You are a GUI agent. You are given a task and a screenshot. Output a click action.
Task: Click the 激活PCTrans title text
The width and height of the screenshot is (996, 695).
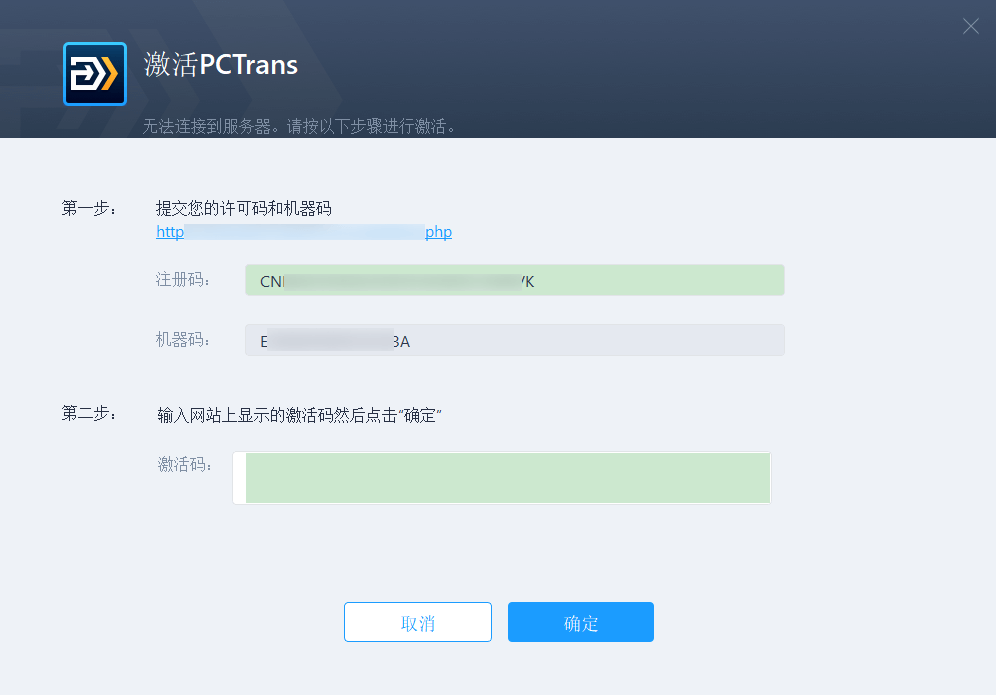(x=221, y=66)
